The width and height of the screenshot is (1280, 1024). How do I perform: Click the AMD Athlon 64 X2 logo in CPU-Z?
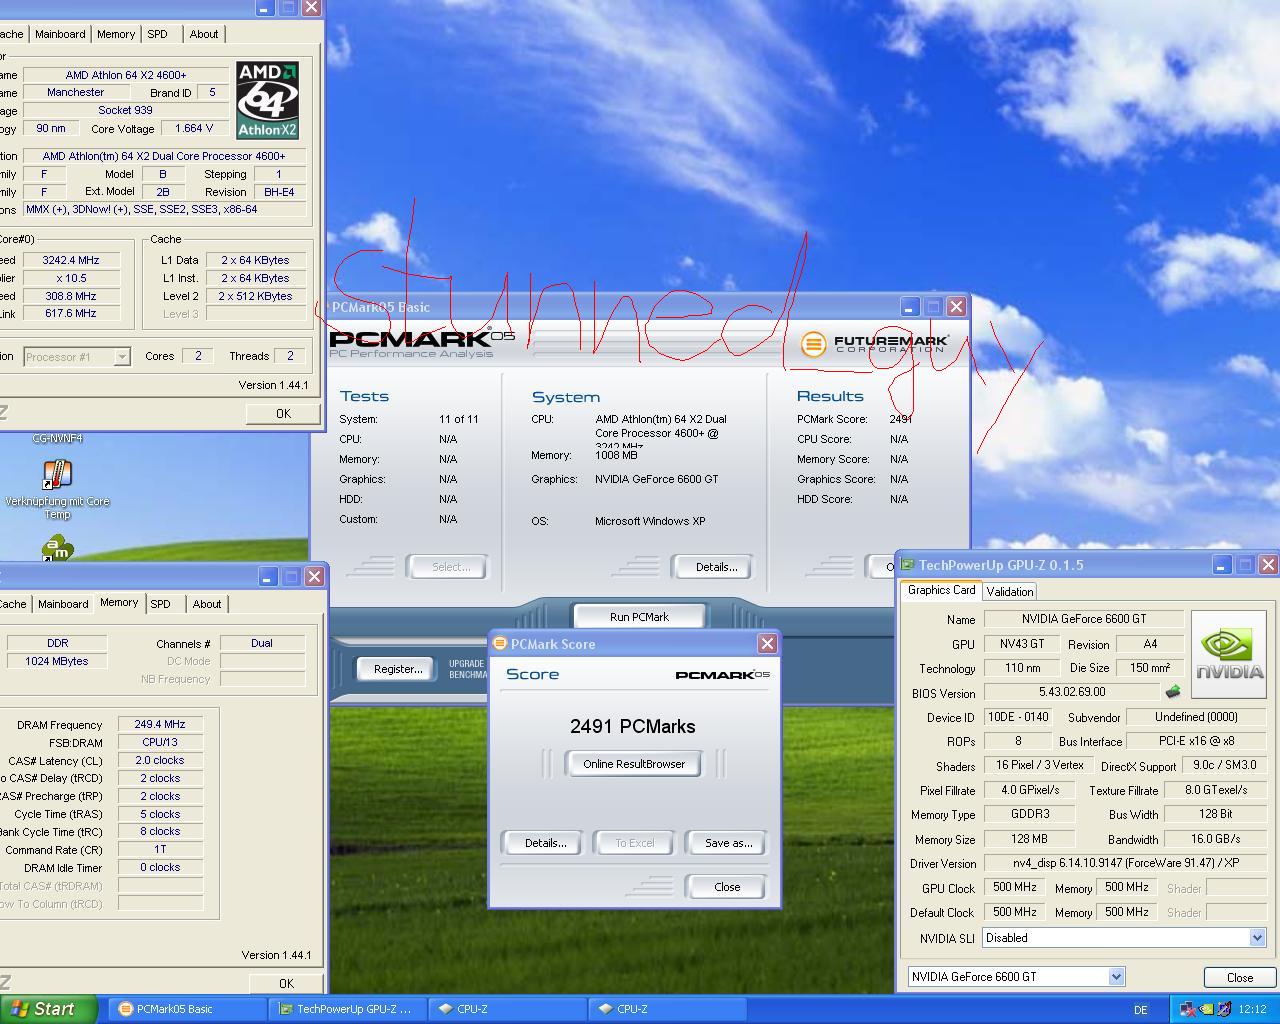coord(267,100)
